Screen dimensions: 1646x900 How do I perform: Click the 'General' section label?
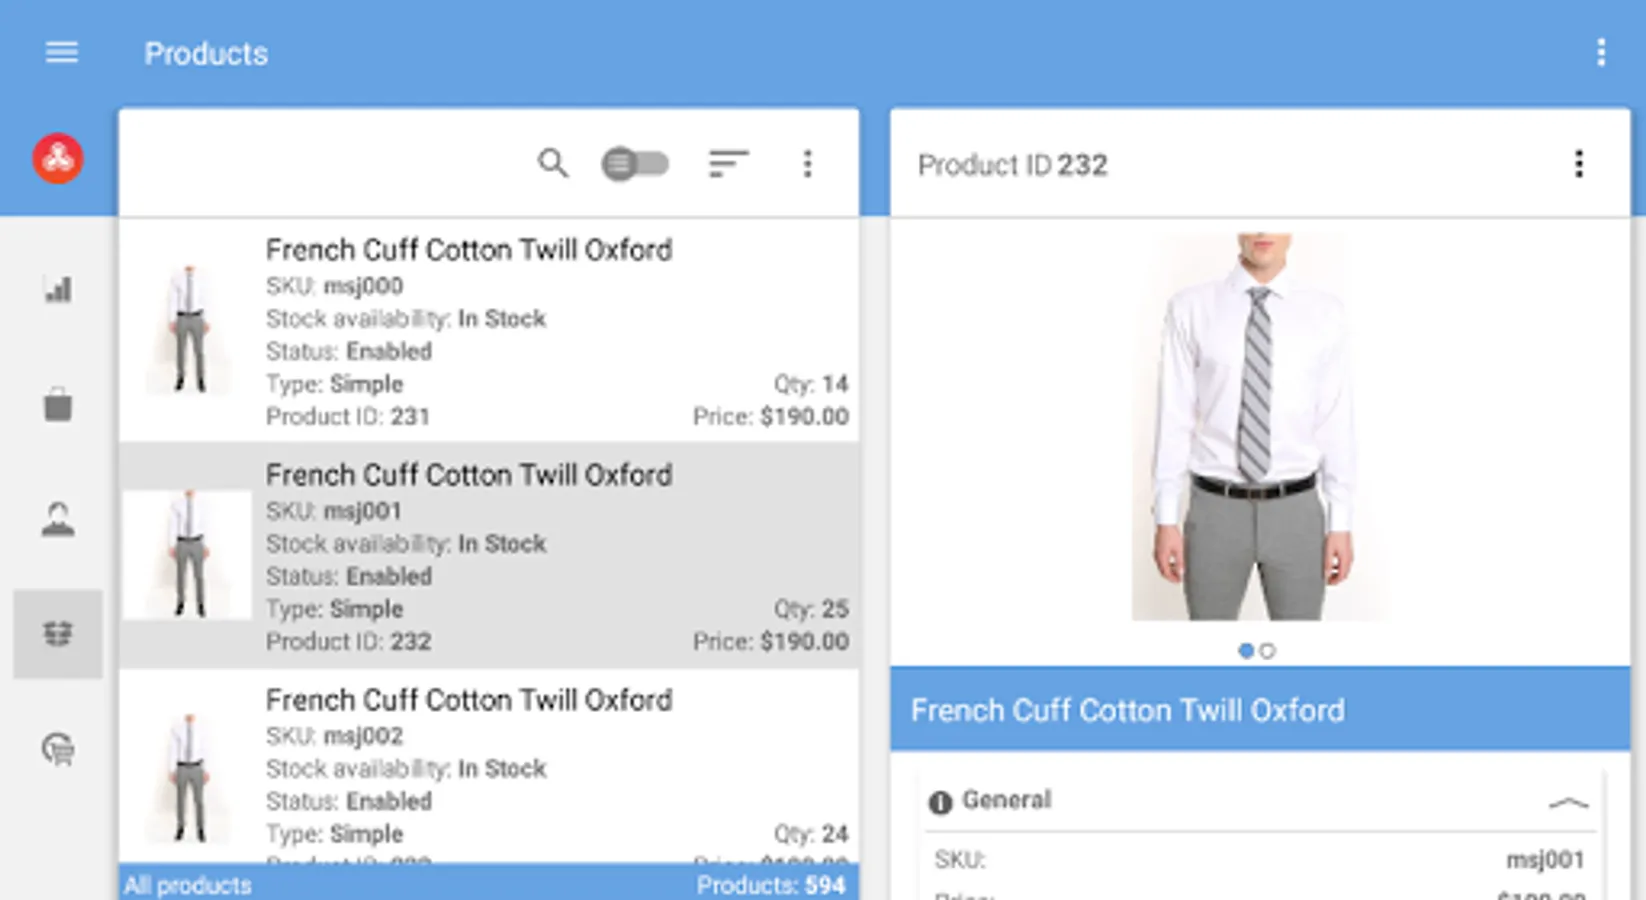point(1006,800)
